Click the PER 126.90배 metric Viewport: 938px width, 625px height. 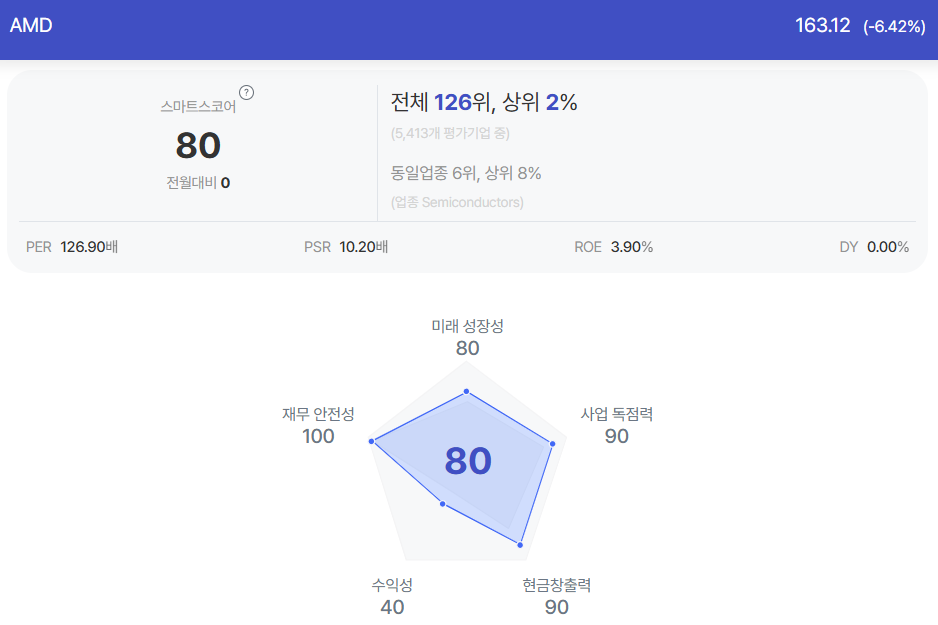click(x=72, y=247)
